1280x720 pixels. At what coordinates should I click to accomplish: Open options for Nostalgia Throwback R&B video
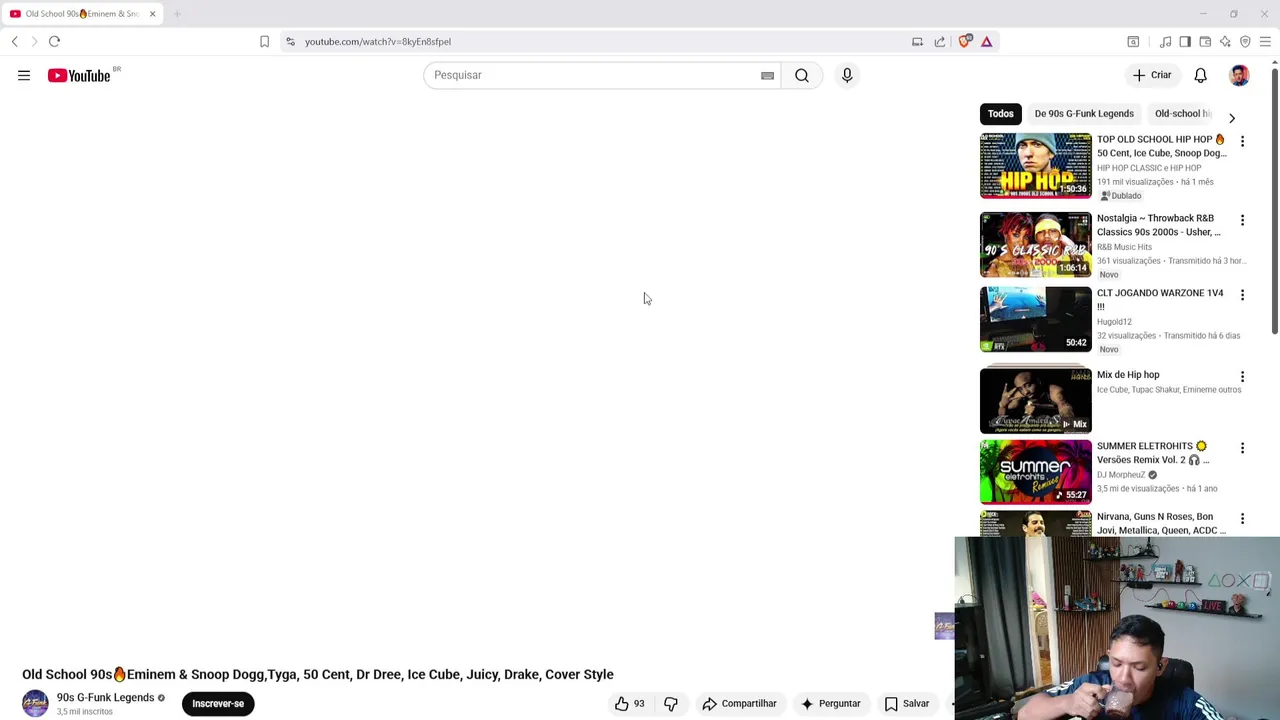click(x=1242, y=220)
